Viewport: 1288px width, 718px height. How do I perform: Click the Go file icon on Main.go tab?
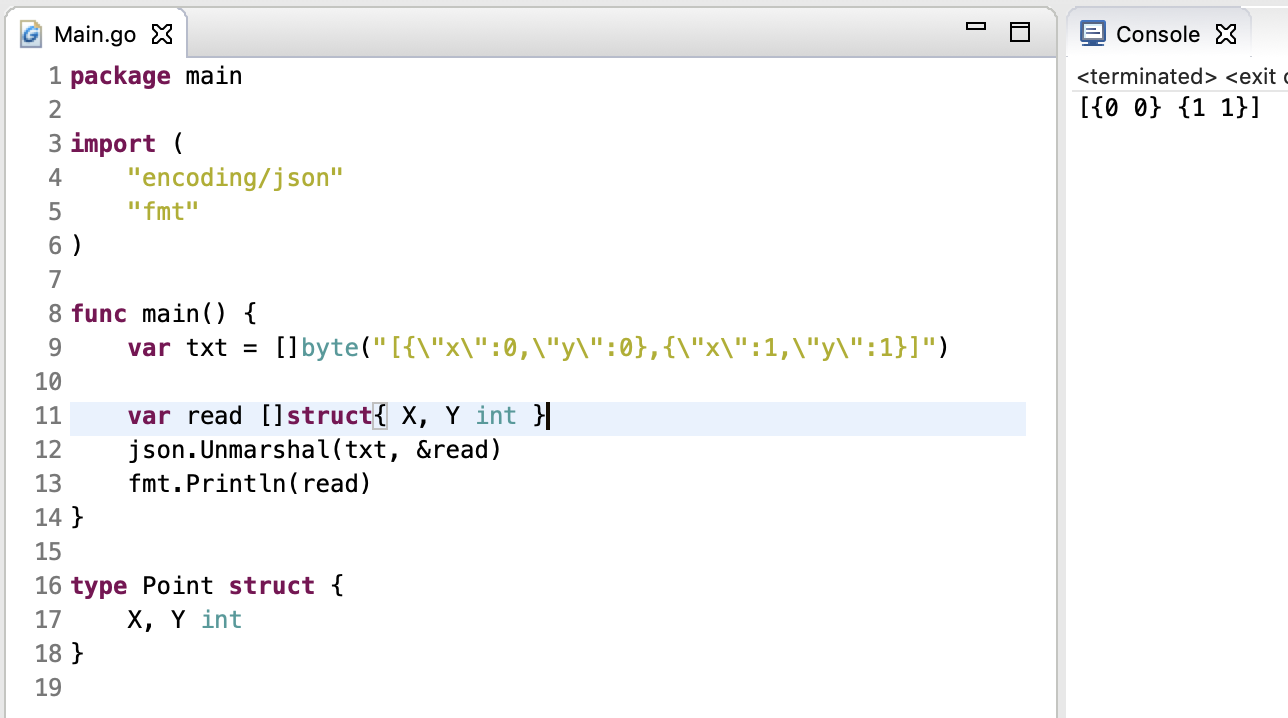click(x=32, y=35)
